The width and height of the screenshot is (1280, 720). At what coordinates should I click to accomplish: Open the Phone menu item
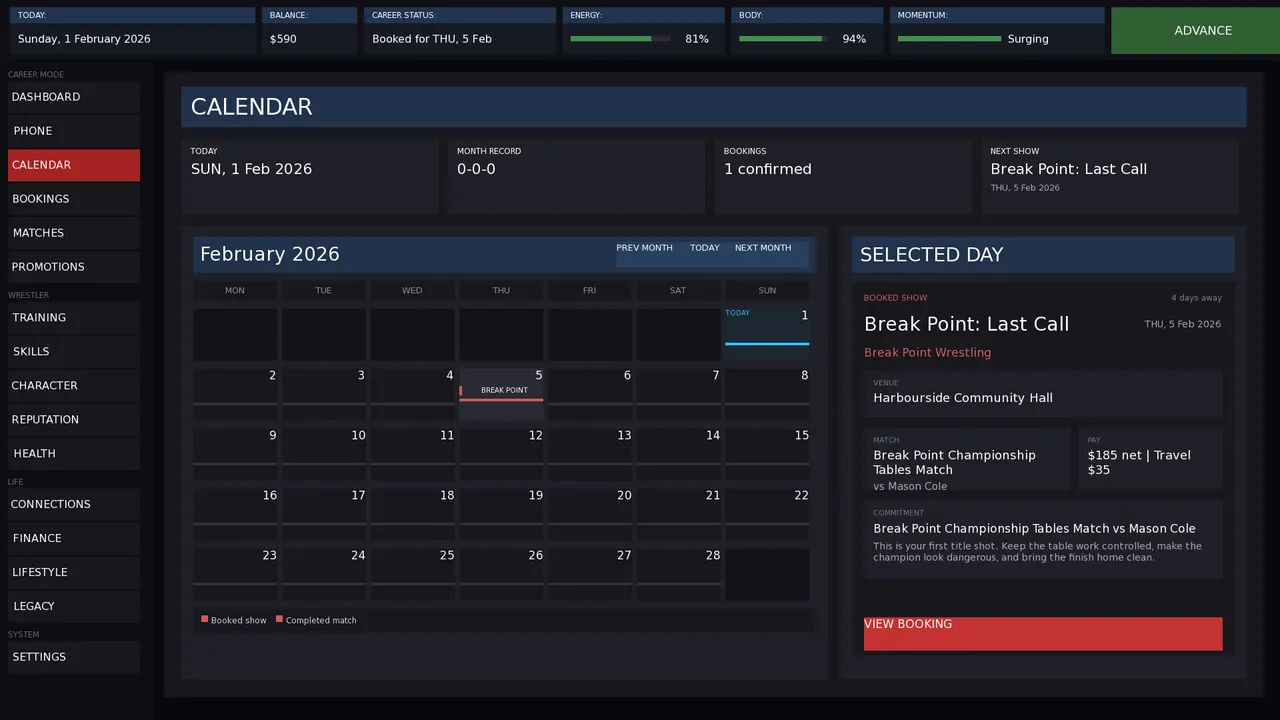tap(74, 131)
